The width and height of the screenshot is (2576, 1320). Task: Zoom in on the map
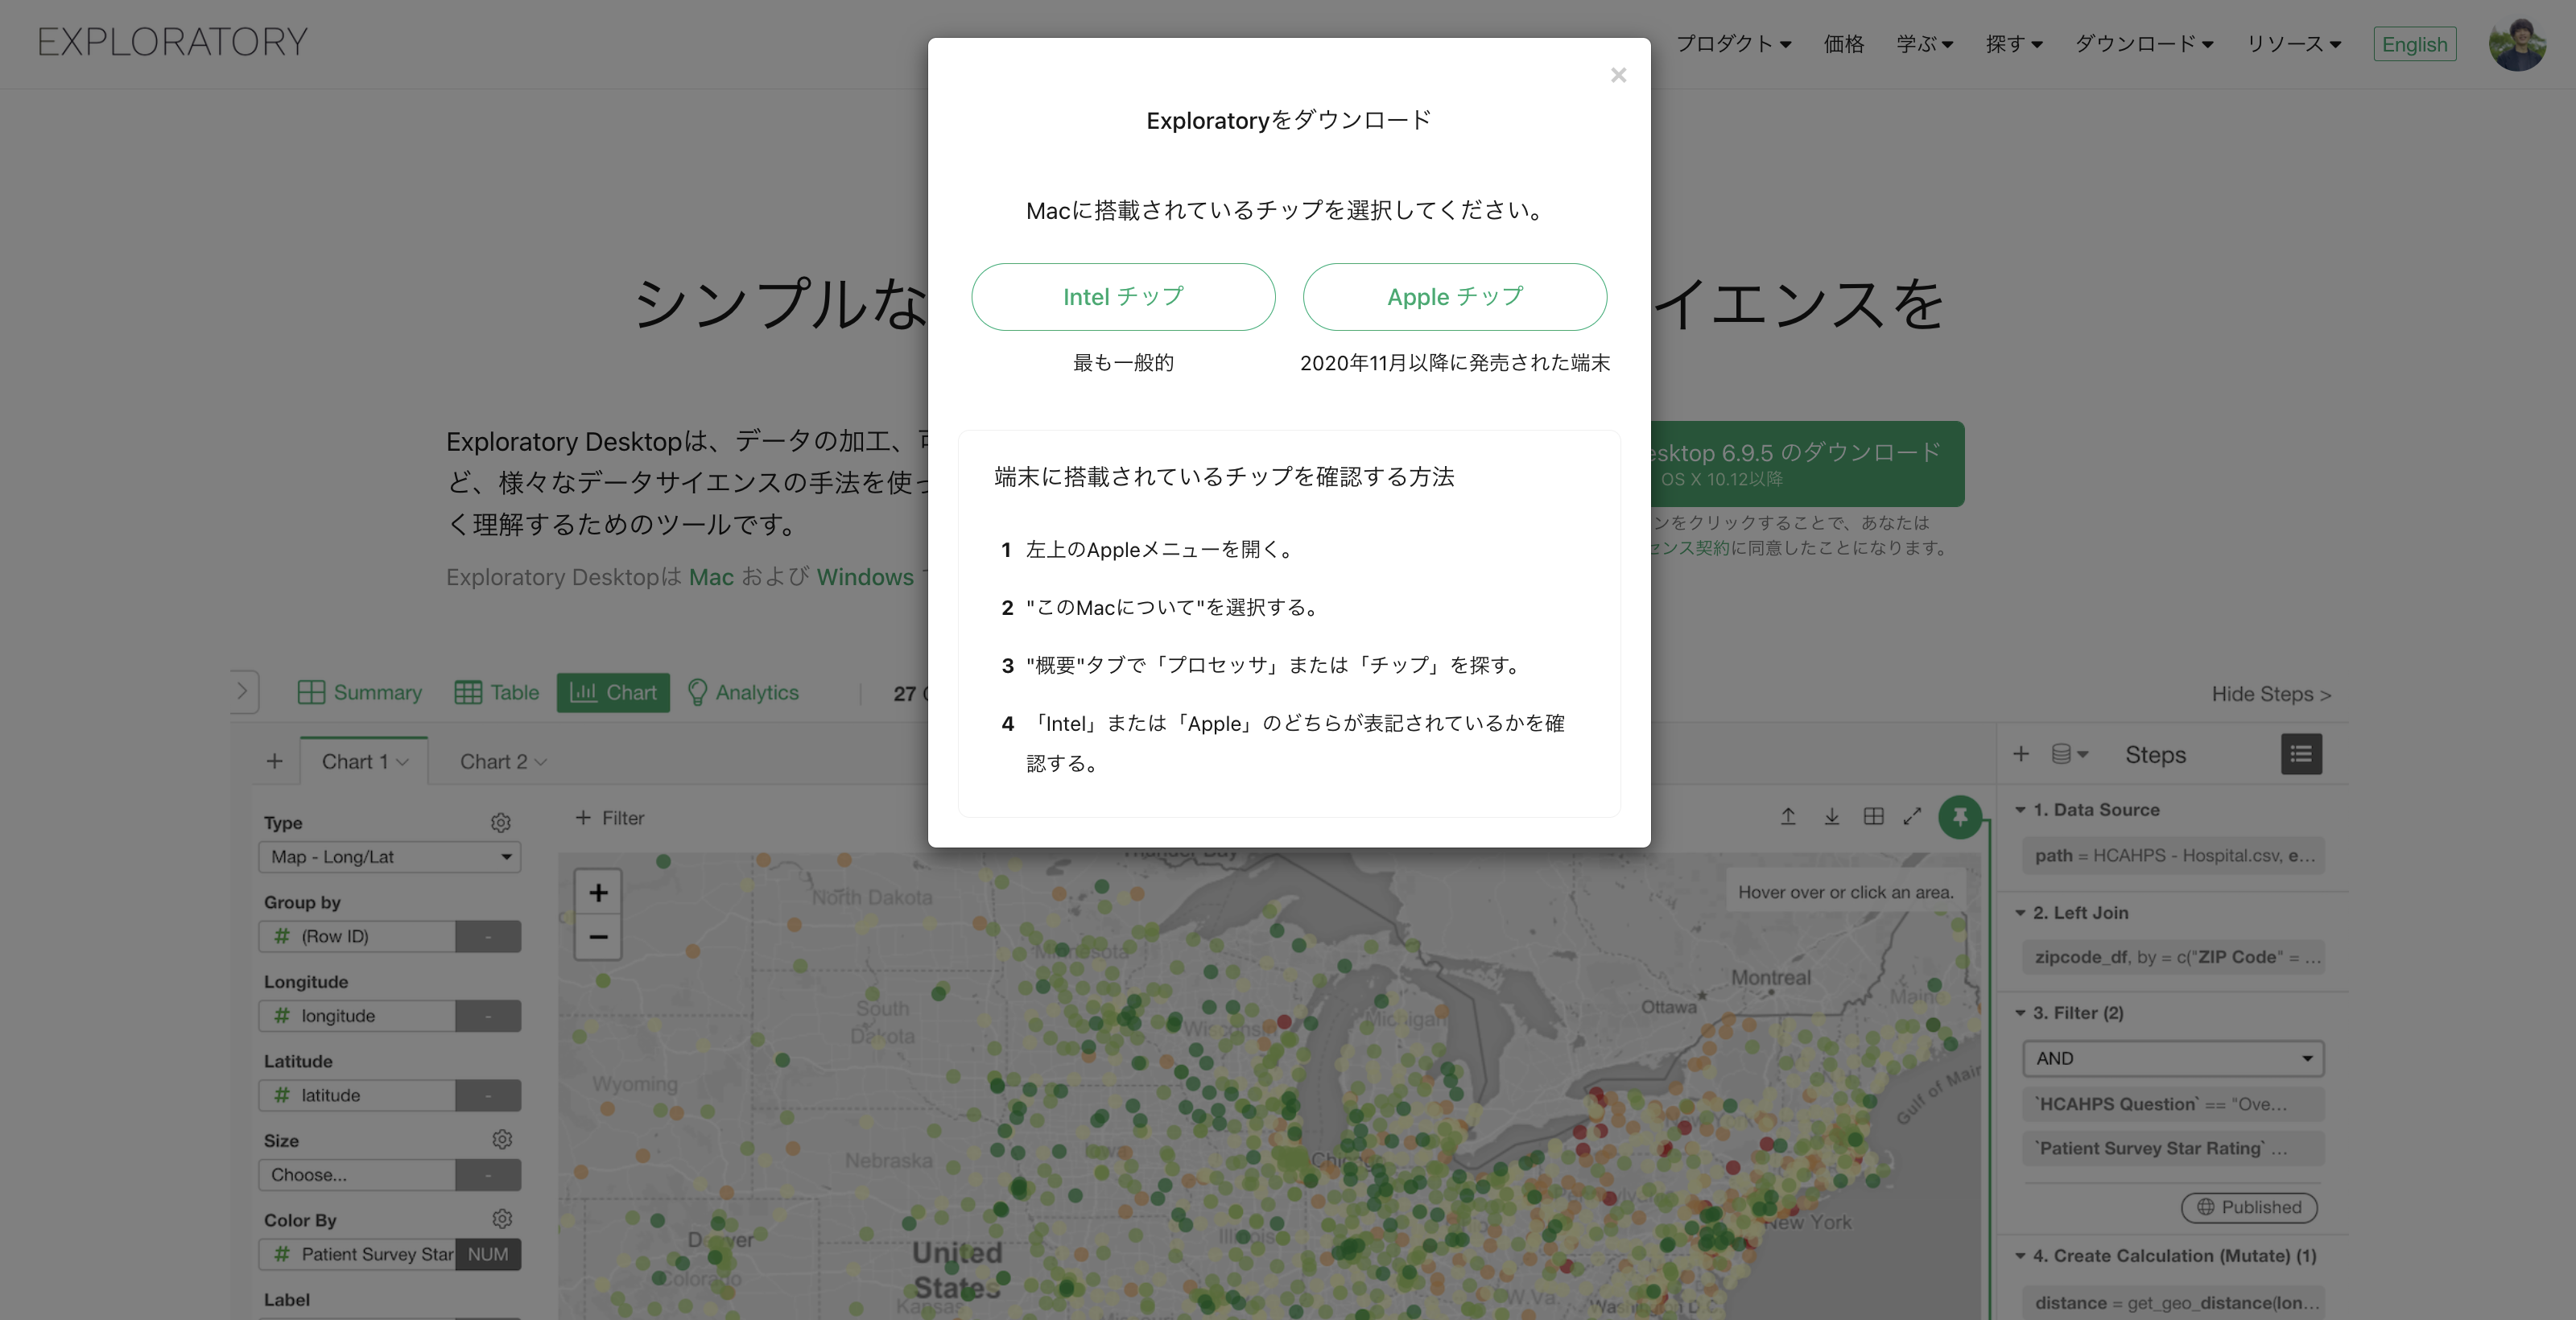pos(598,892)
